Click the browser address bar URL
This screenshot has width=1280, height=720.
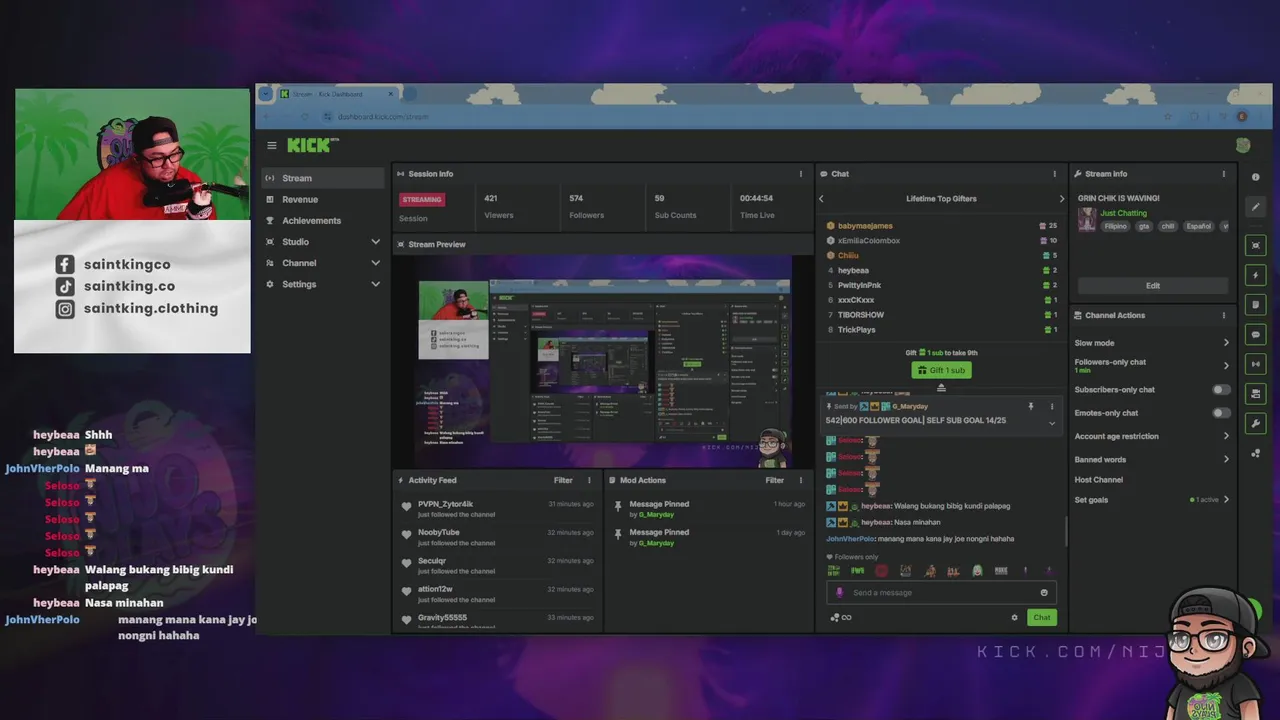click(382, 117)
